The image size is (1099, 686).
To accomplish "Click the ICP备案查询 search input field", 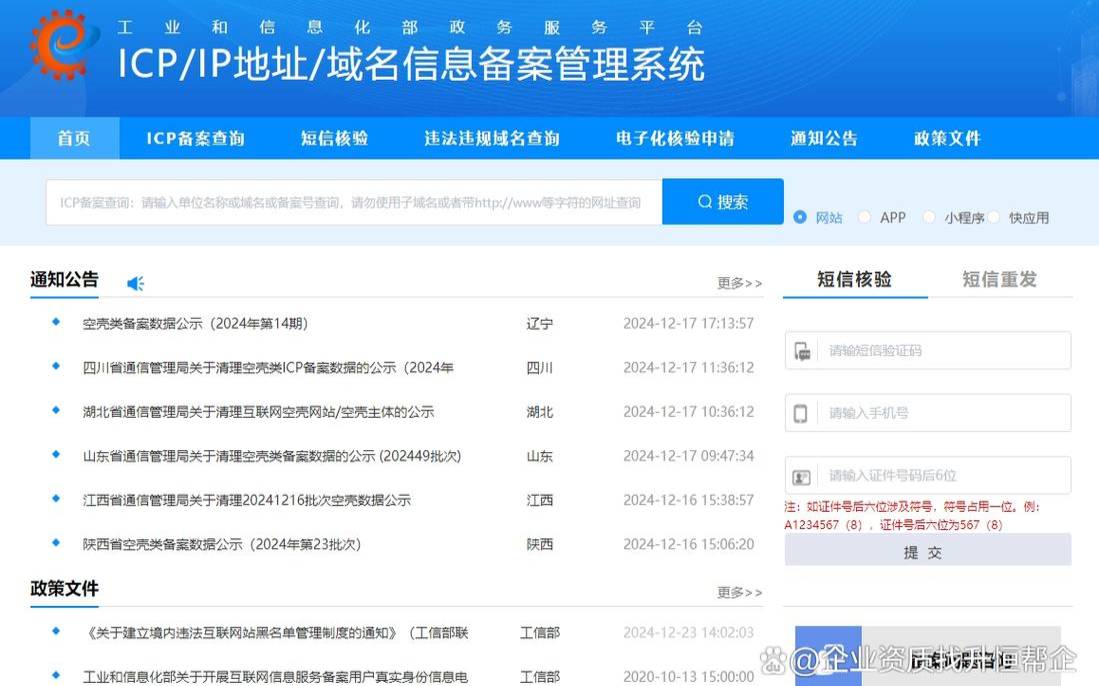I will (354, 203).
